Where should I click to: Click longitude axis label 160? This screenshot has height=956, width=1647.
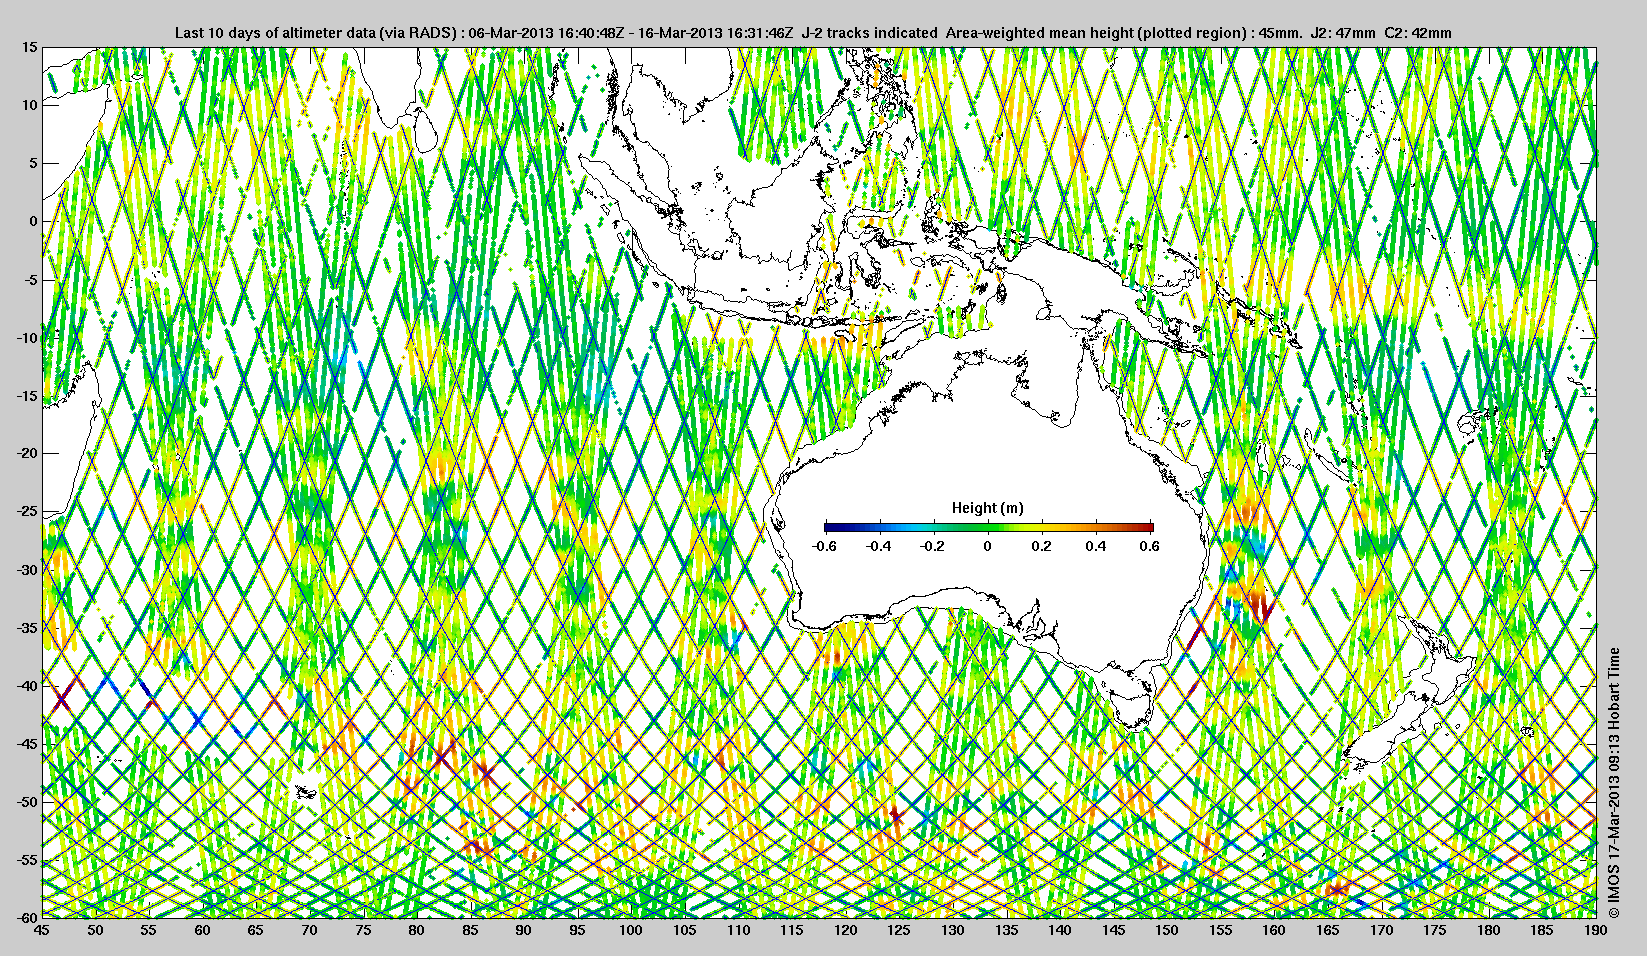click(1274, 931)
